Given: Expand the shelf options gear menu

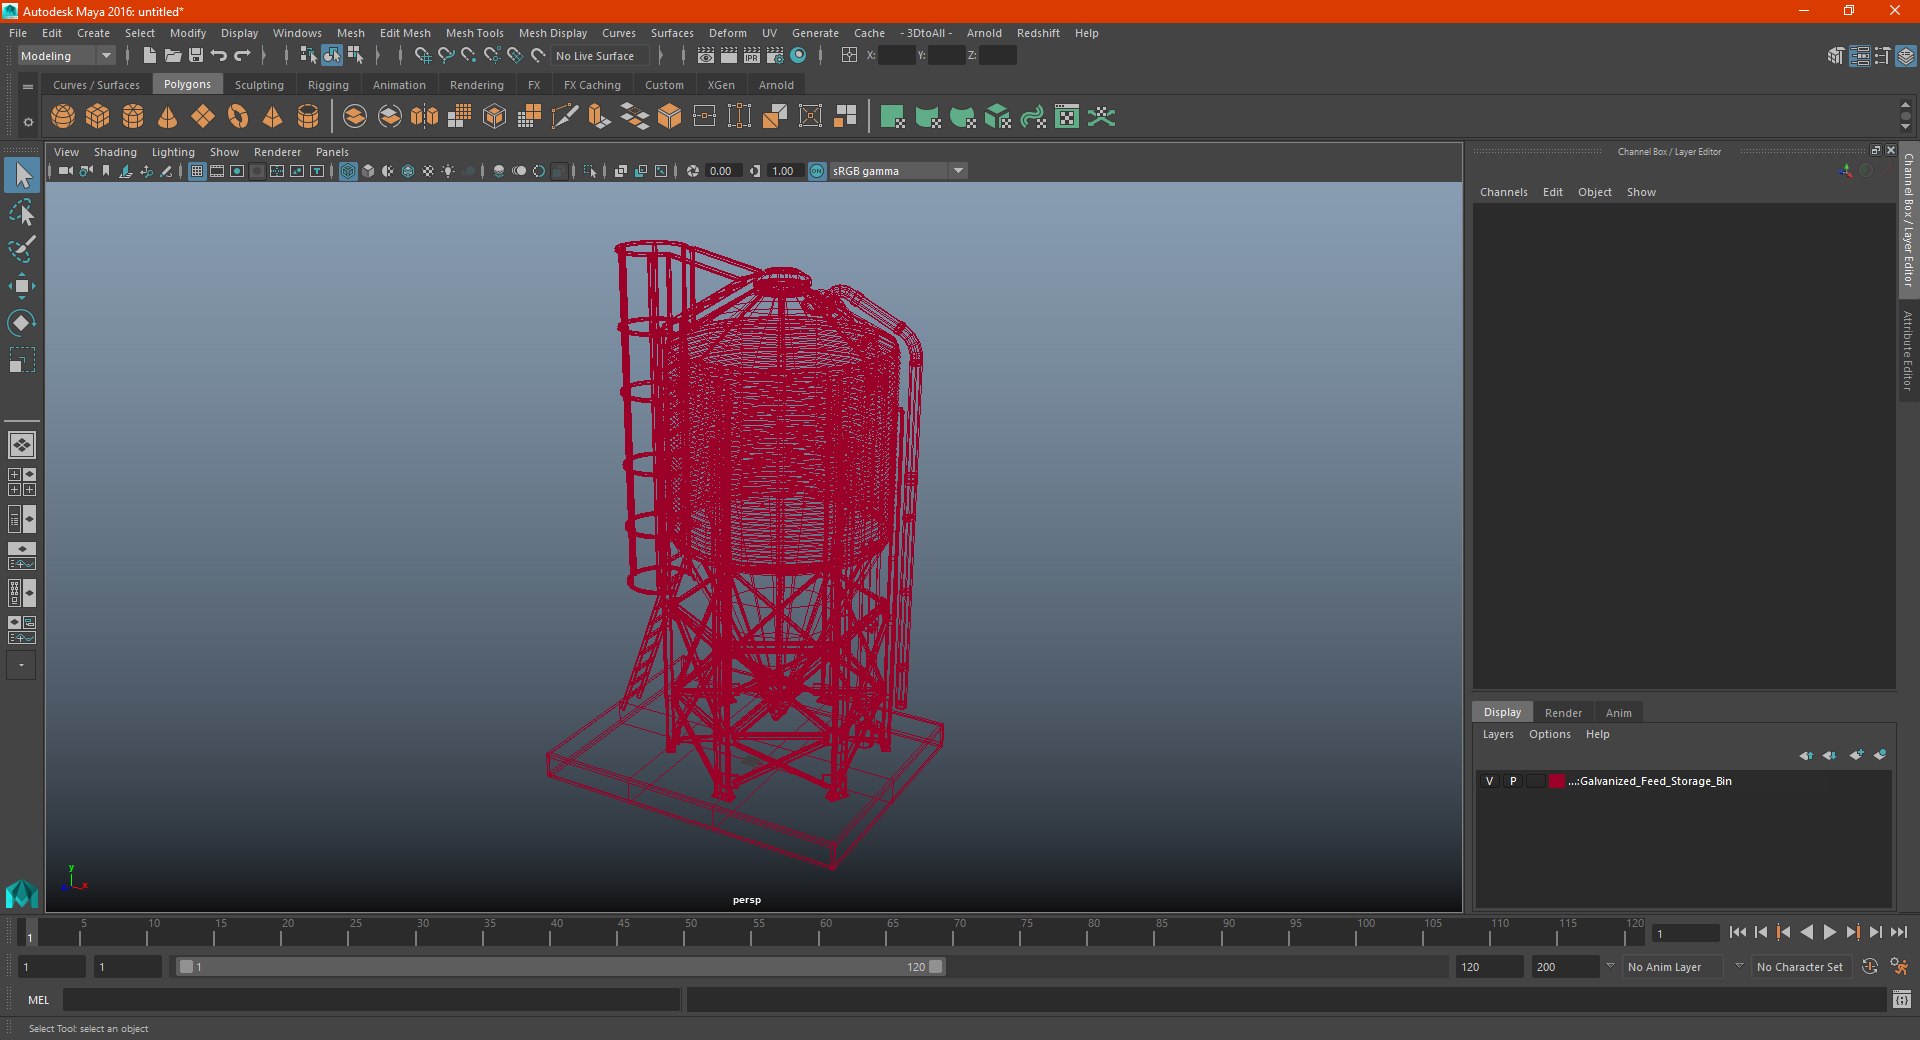Looking at the screenshot, I should (x=28, y=122).
